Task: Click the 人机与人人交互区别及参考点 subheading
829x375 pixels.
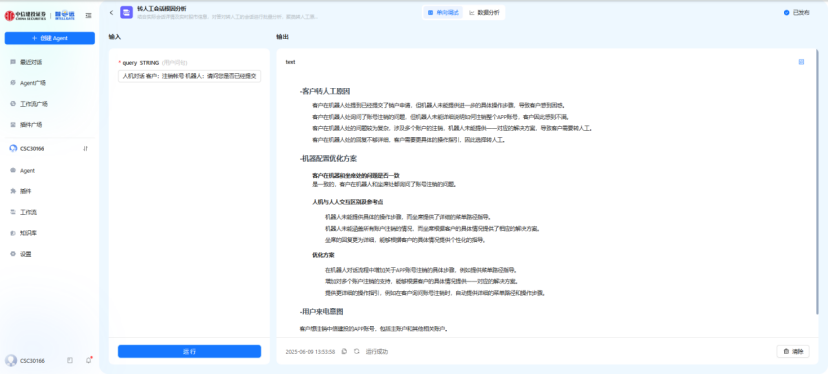Action: pos(347,202)
